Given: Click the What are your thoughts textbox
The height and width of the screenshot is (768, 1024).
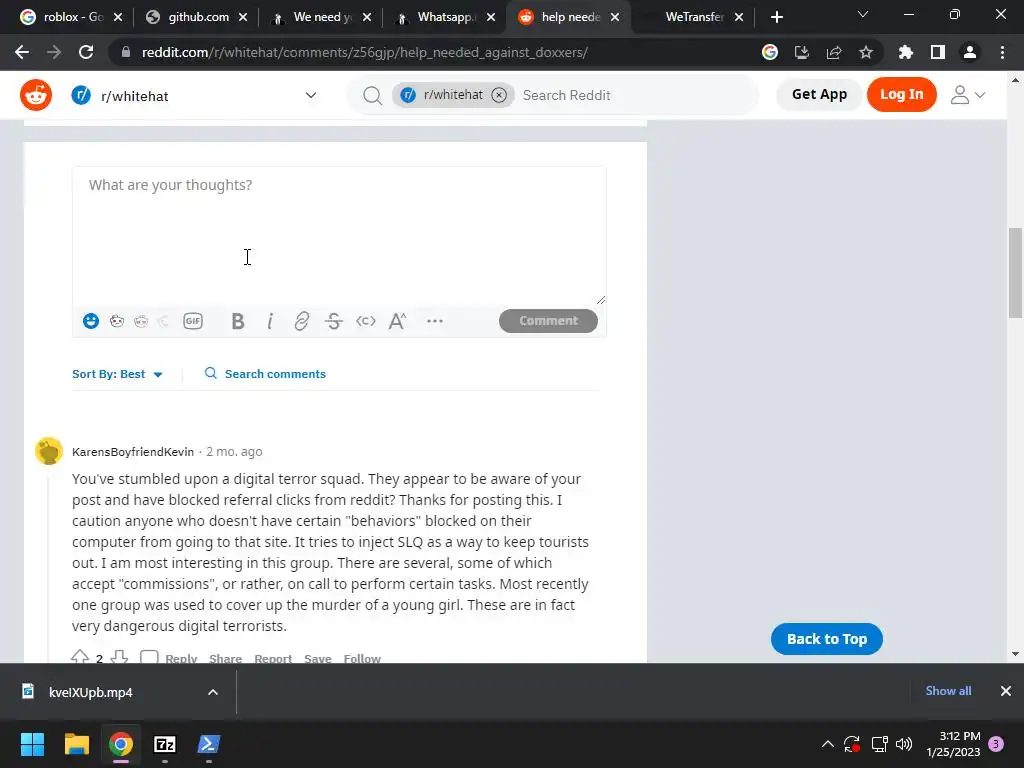Looking at the screenshot, I should (x=339, y=236).
